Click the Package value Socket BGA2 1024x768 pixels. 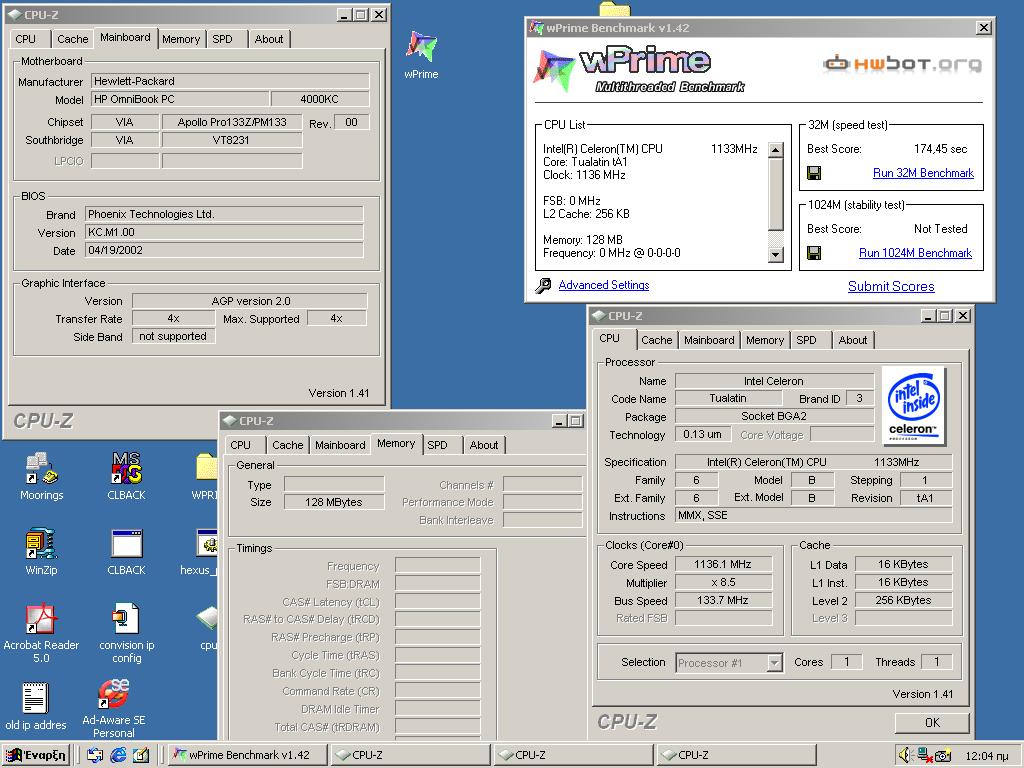[774, 416]
